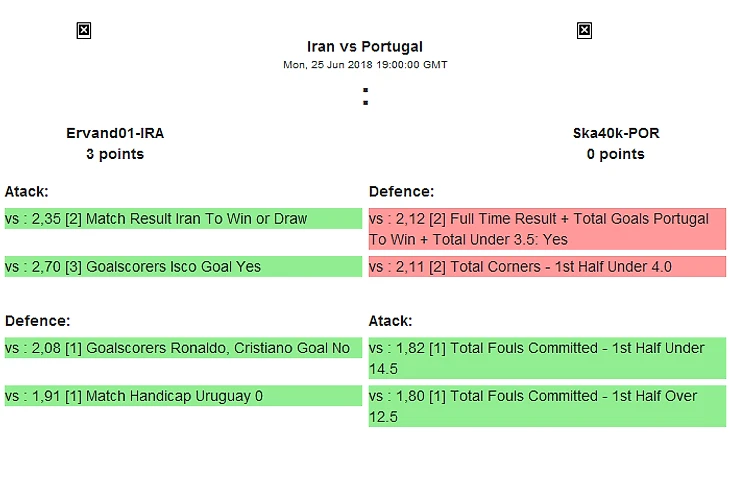Select the Goalscorers Isco Goal Yes bet
The image size is (730, 480).
[x=182, y=267]
